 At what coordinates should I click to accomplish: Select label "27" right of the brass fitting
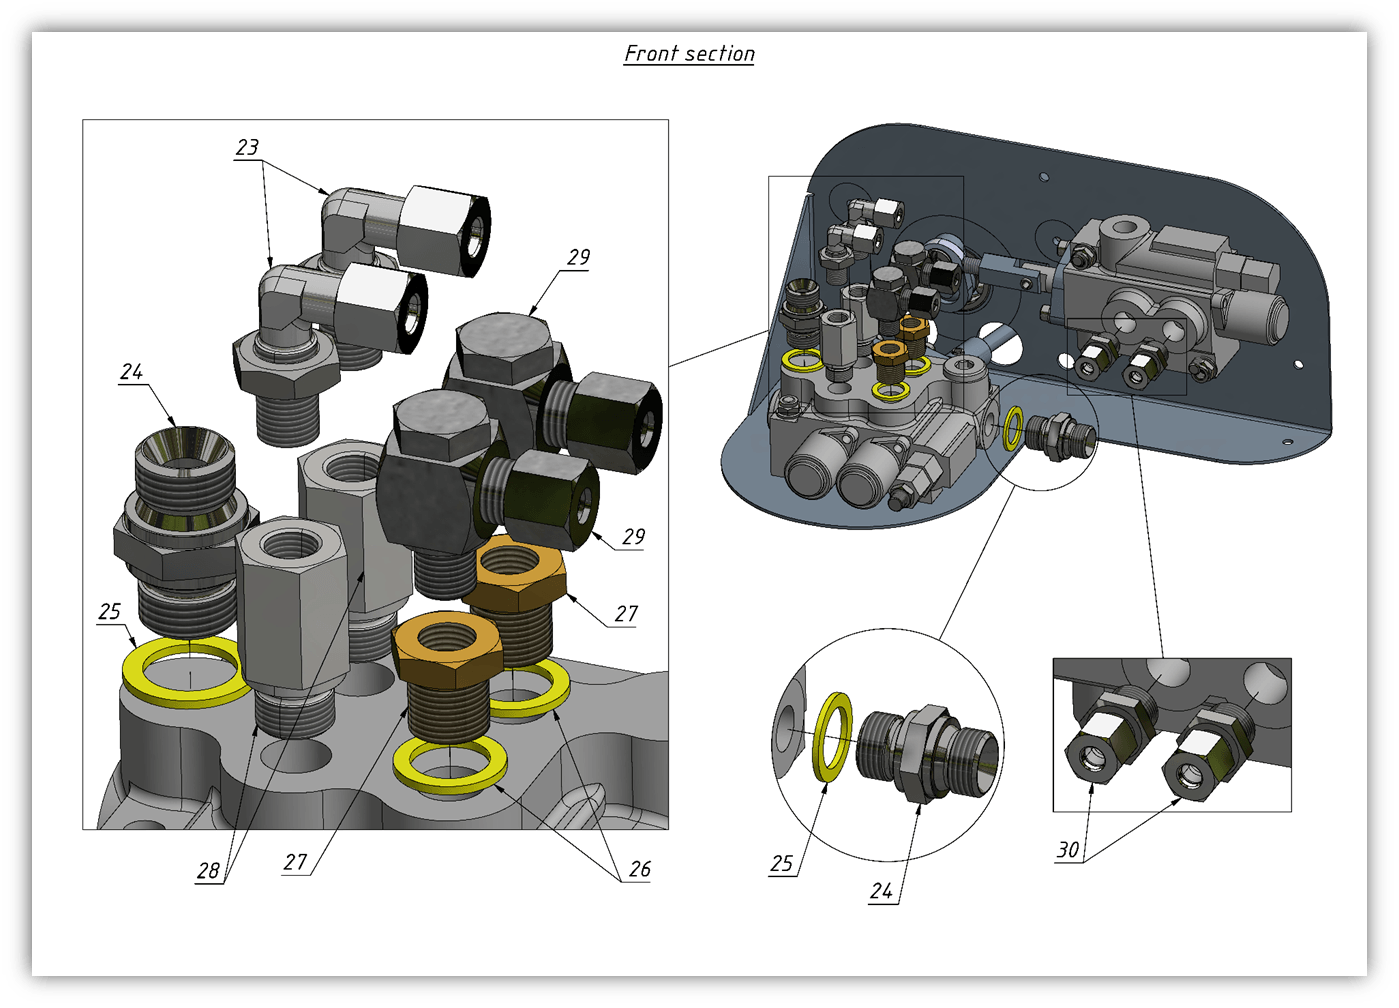click(626, 614)
